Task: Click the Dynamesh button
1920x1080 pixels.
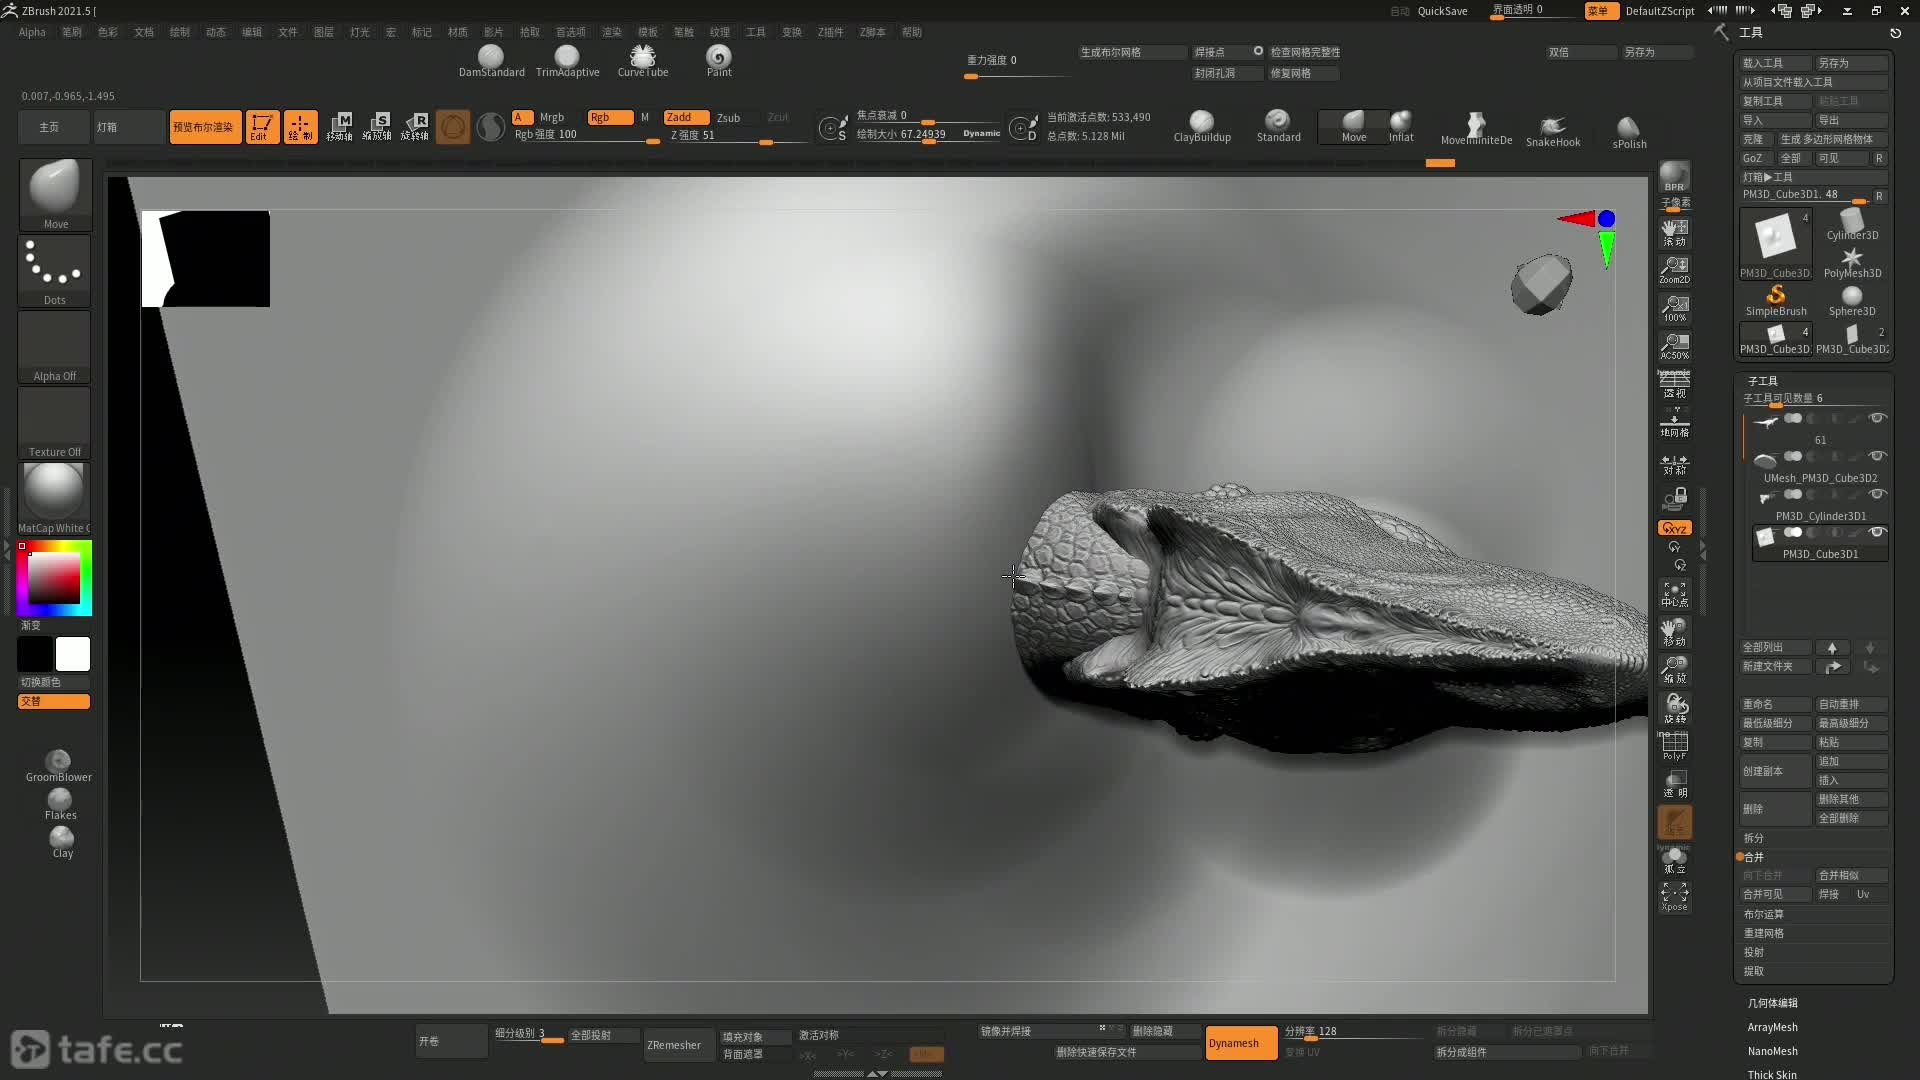Action: pyautogui.click(x=1241, y=1043)
